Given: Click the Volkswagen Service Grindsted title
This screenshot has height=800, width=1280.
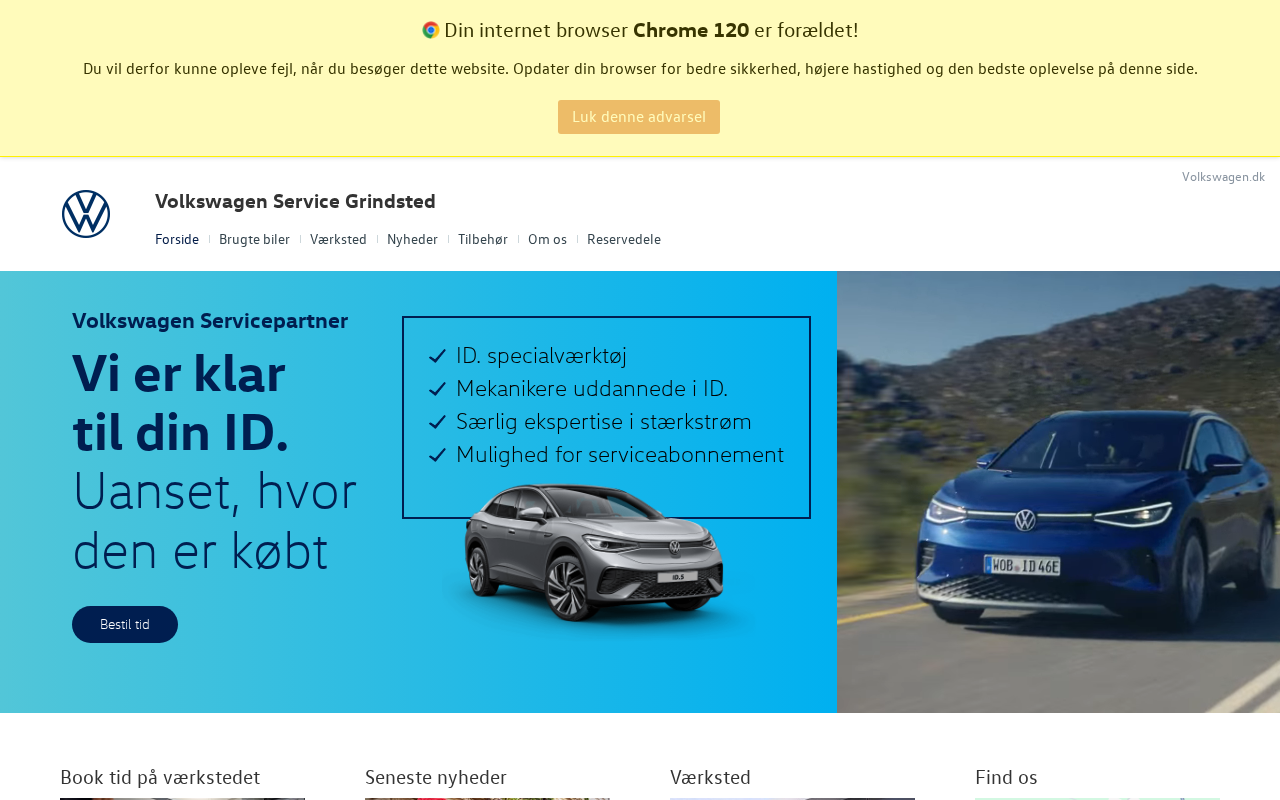Looking at the screenshot, I should (295, 201).
